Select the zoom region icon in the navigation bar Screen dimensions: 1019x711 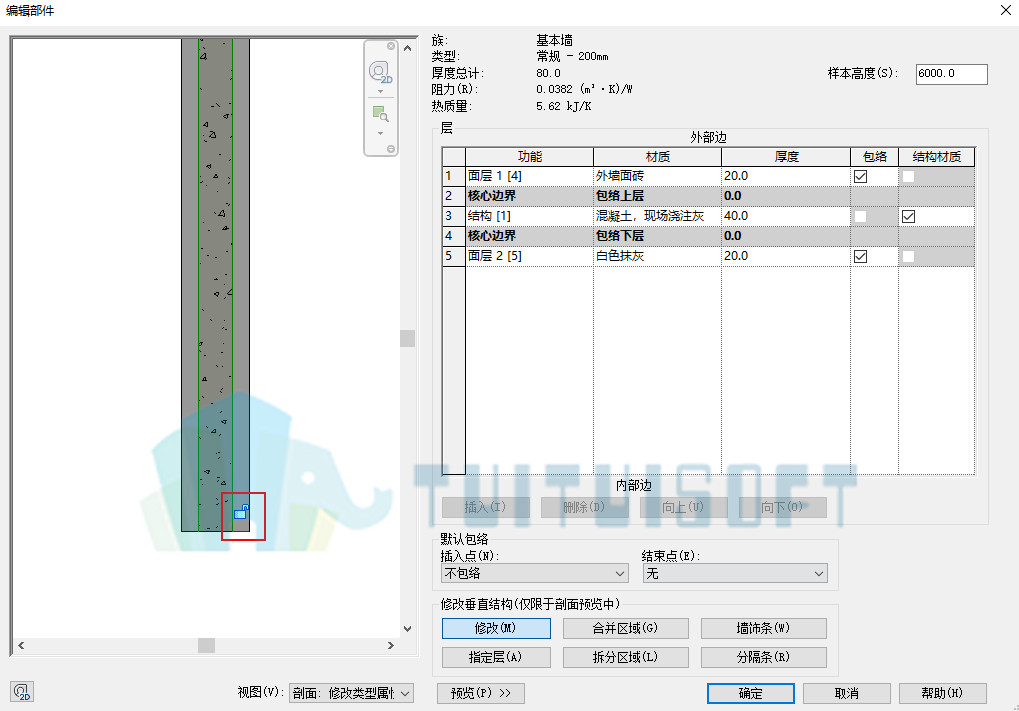pos(380,114)
